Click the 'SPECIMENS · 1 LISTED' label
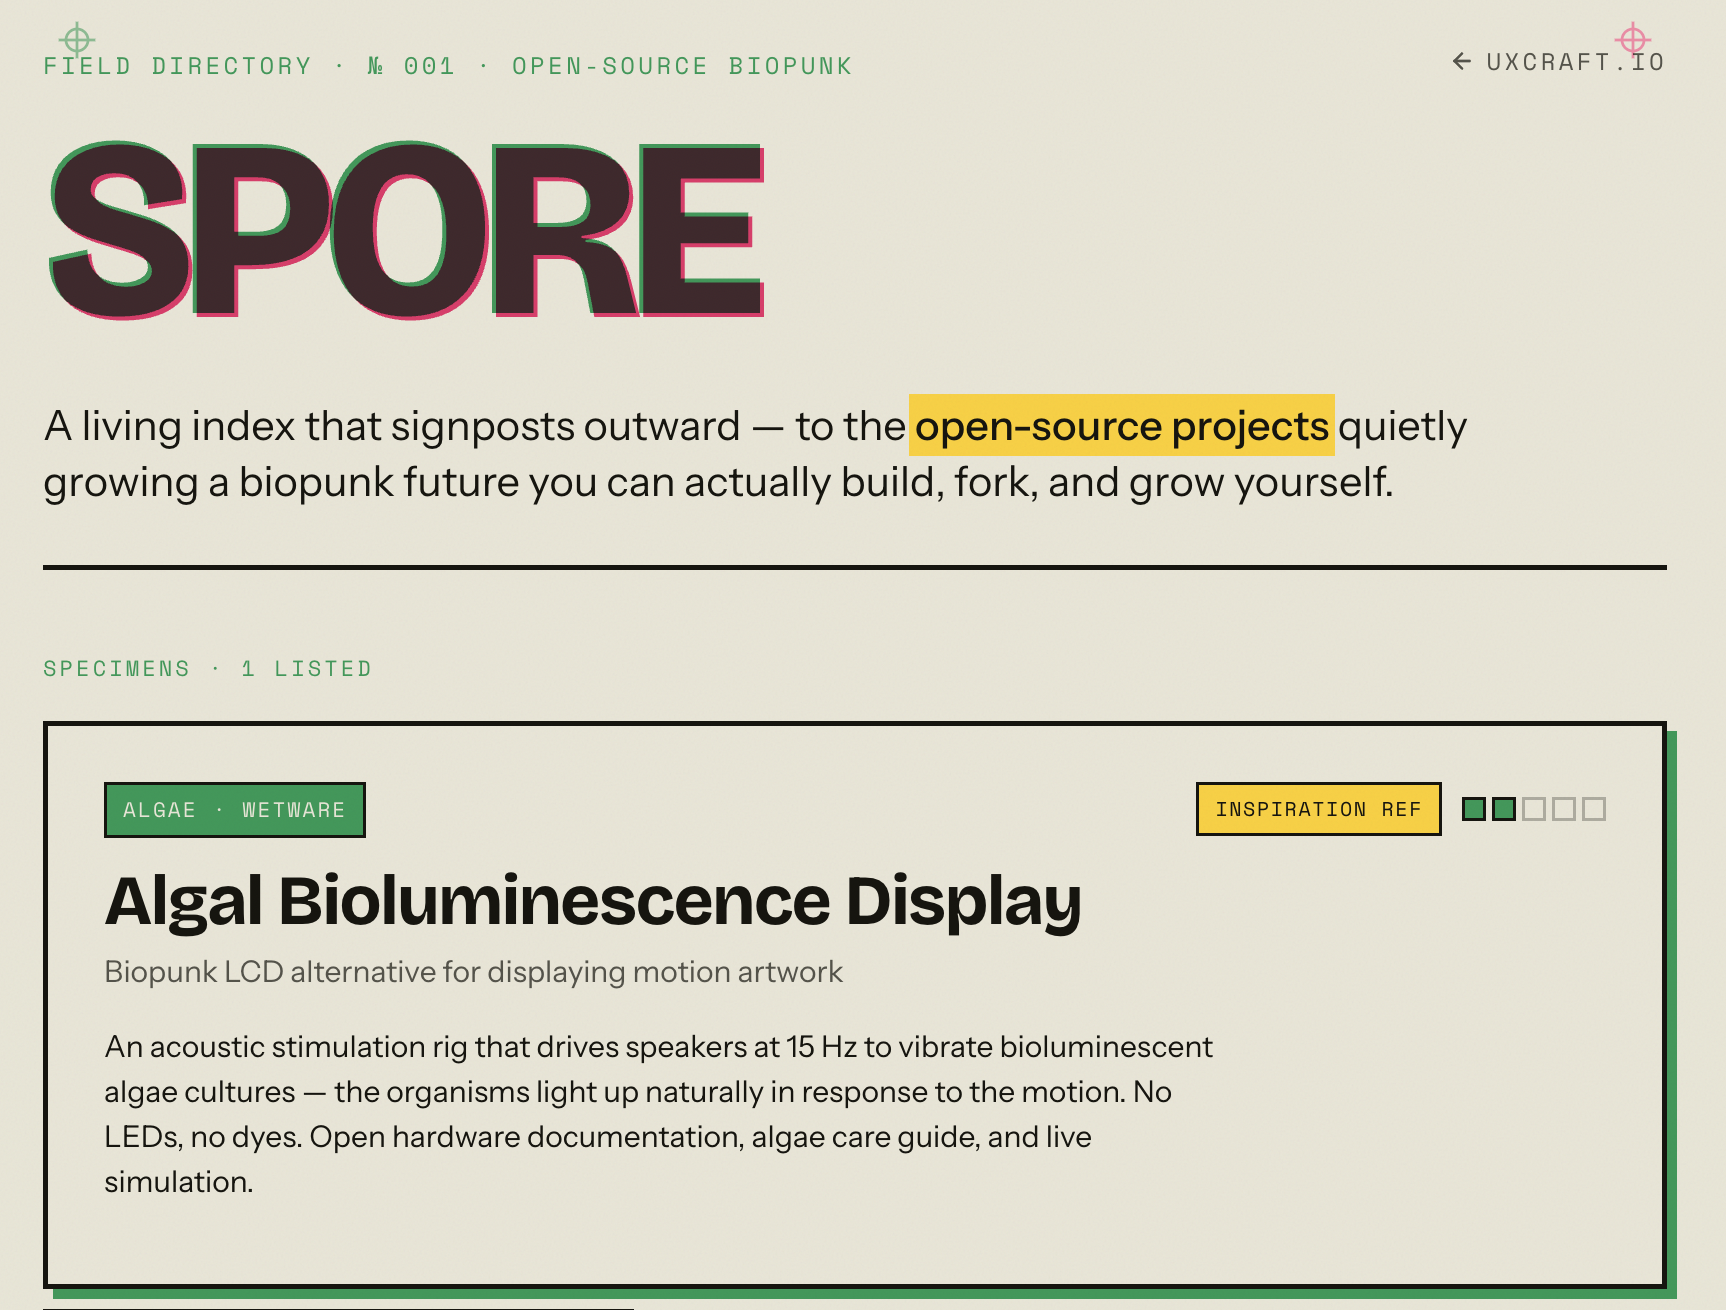 pos(207,668)
